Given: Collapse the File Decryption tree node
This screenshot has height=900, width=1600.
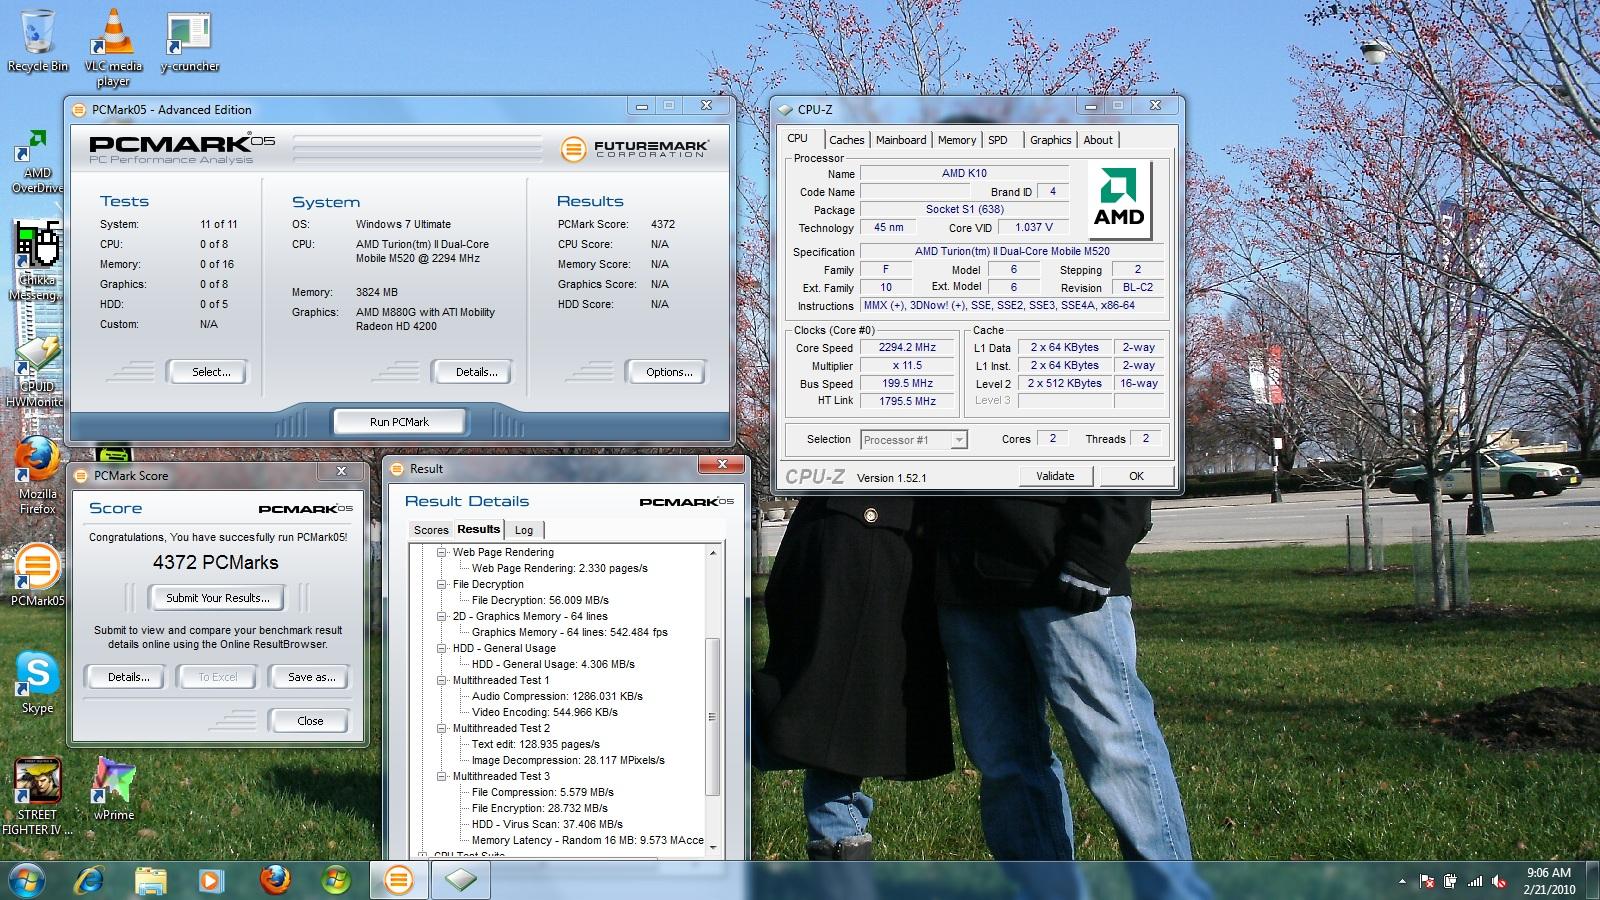Looking at the screenshot, I should coord(442,584).
